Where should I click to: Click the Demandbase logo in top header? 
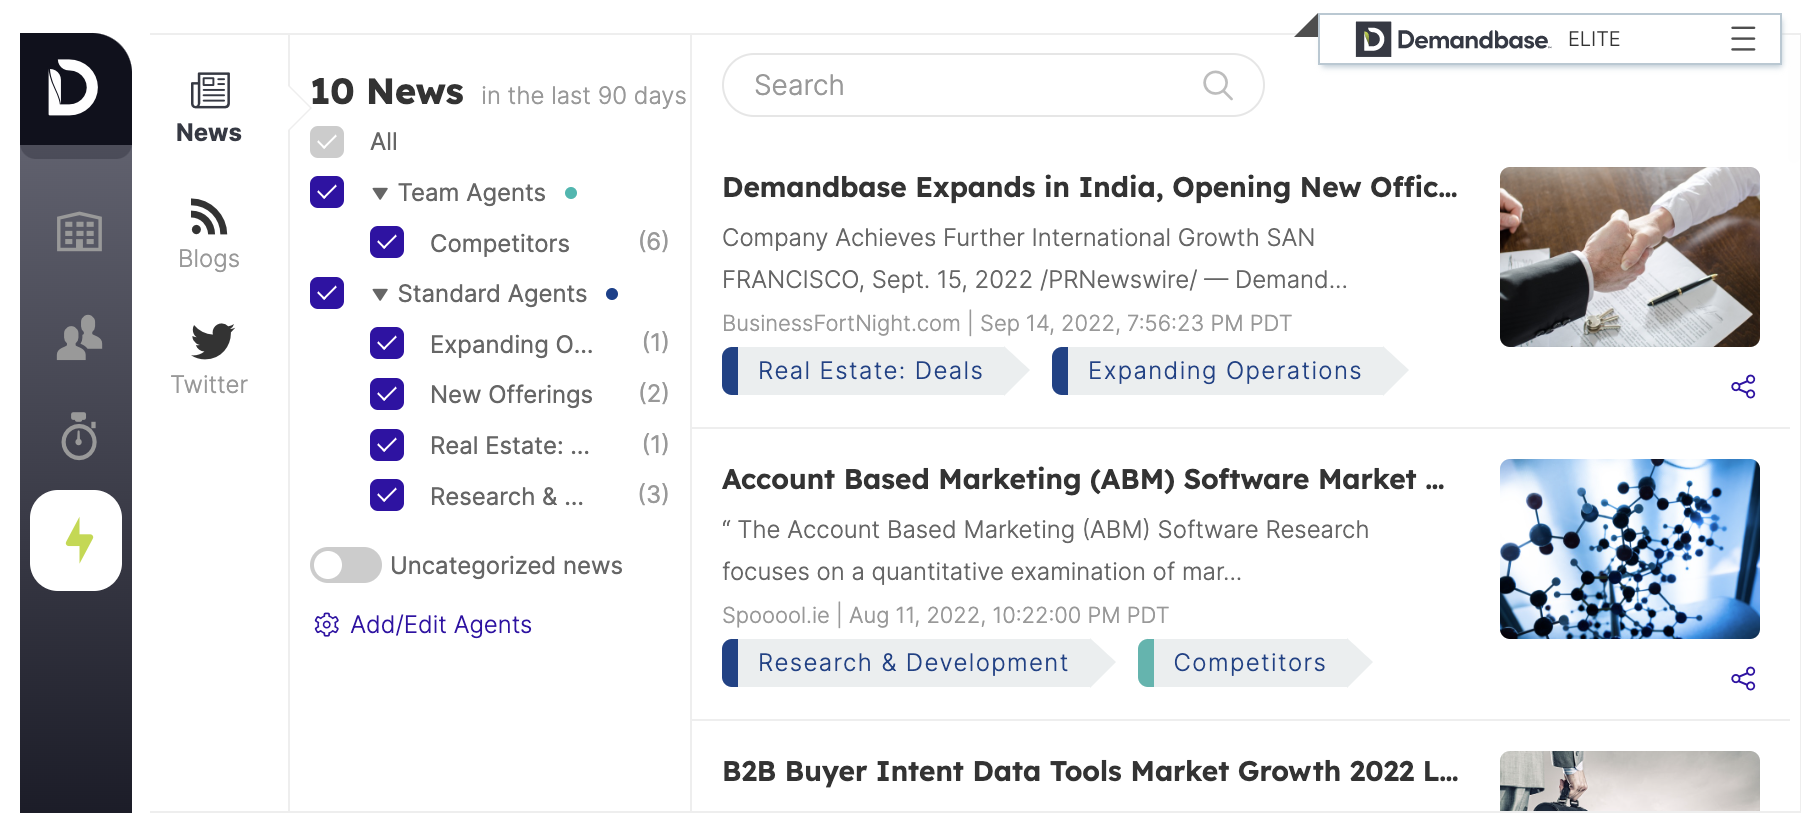click(x=1452, y=39)
